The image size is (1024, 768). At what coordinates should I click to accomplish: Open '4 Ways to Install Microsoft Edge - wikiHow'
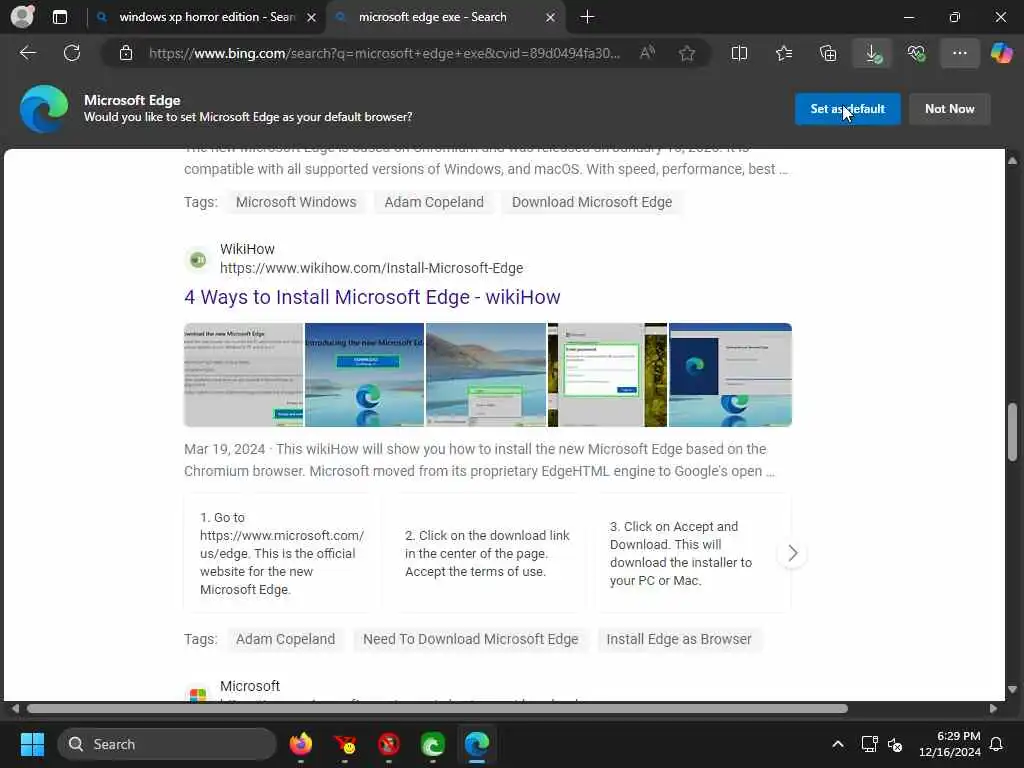pyautogui.click(x=372, y=297)
